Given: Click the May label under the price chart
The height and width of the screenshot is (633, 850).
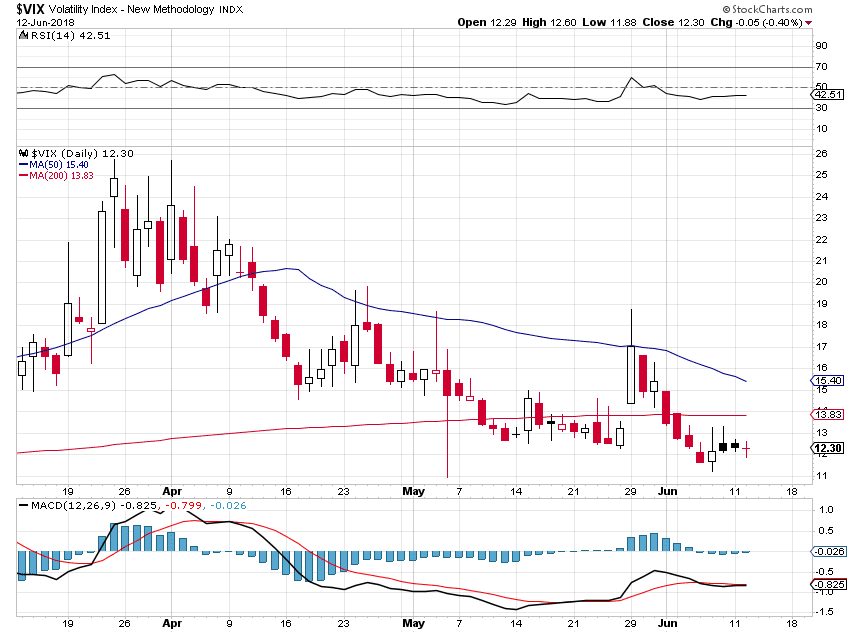Looking at the screenshot, I should tap(414, 492).
